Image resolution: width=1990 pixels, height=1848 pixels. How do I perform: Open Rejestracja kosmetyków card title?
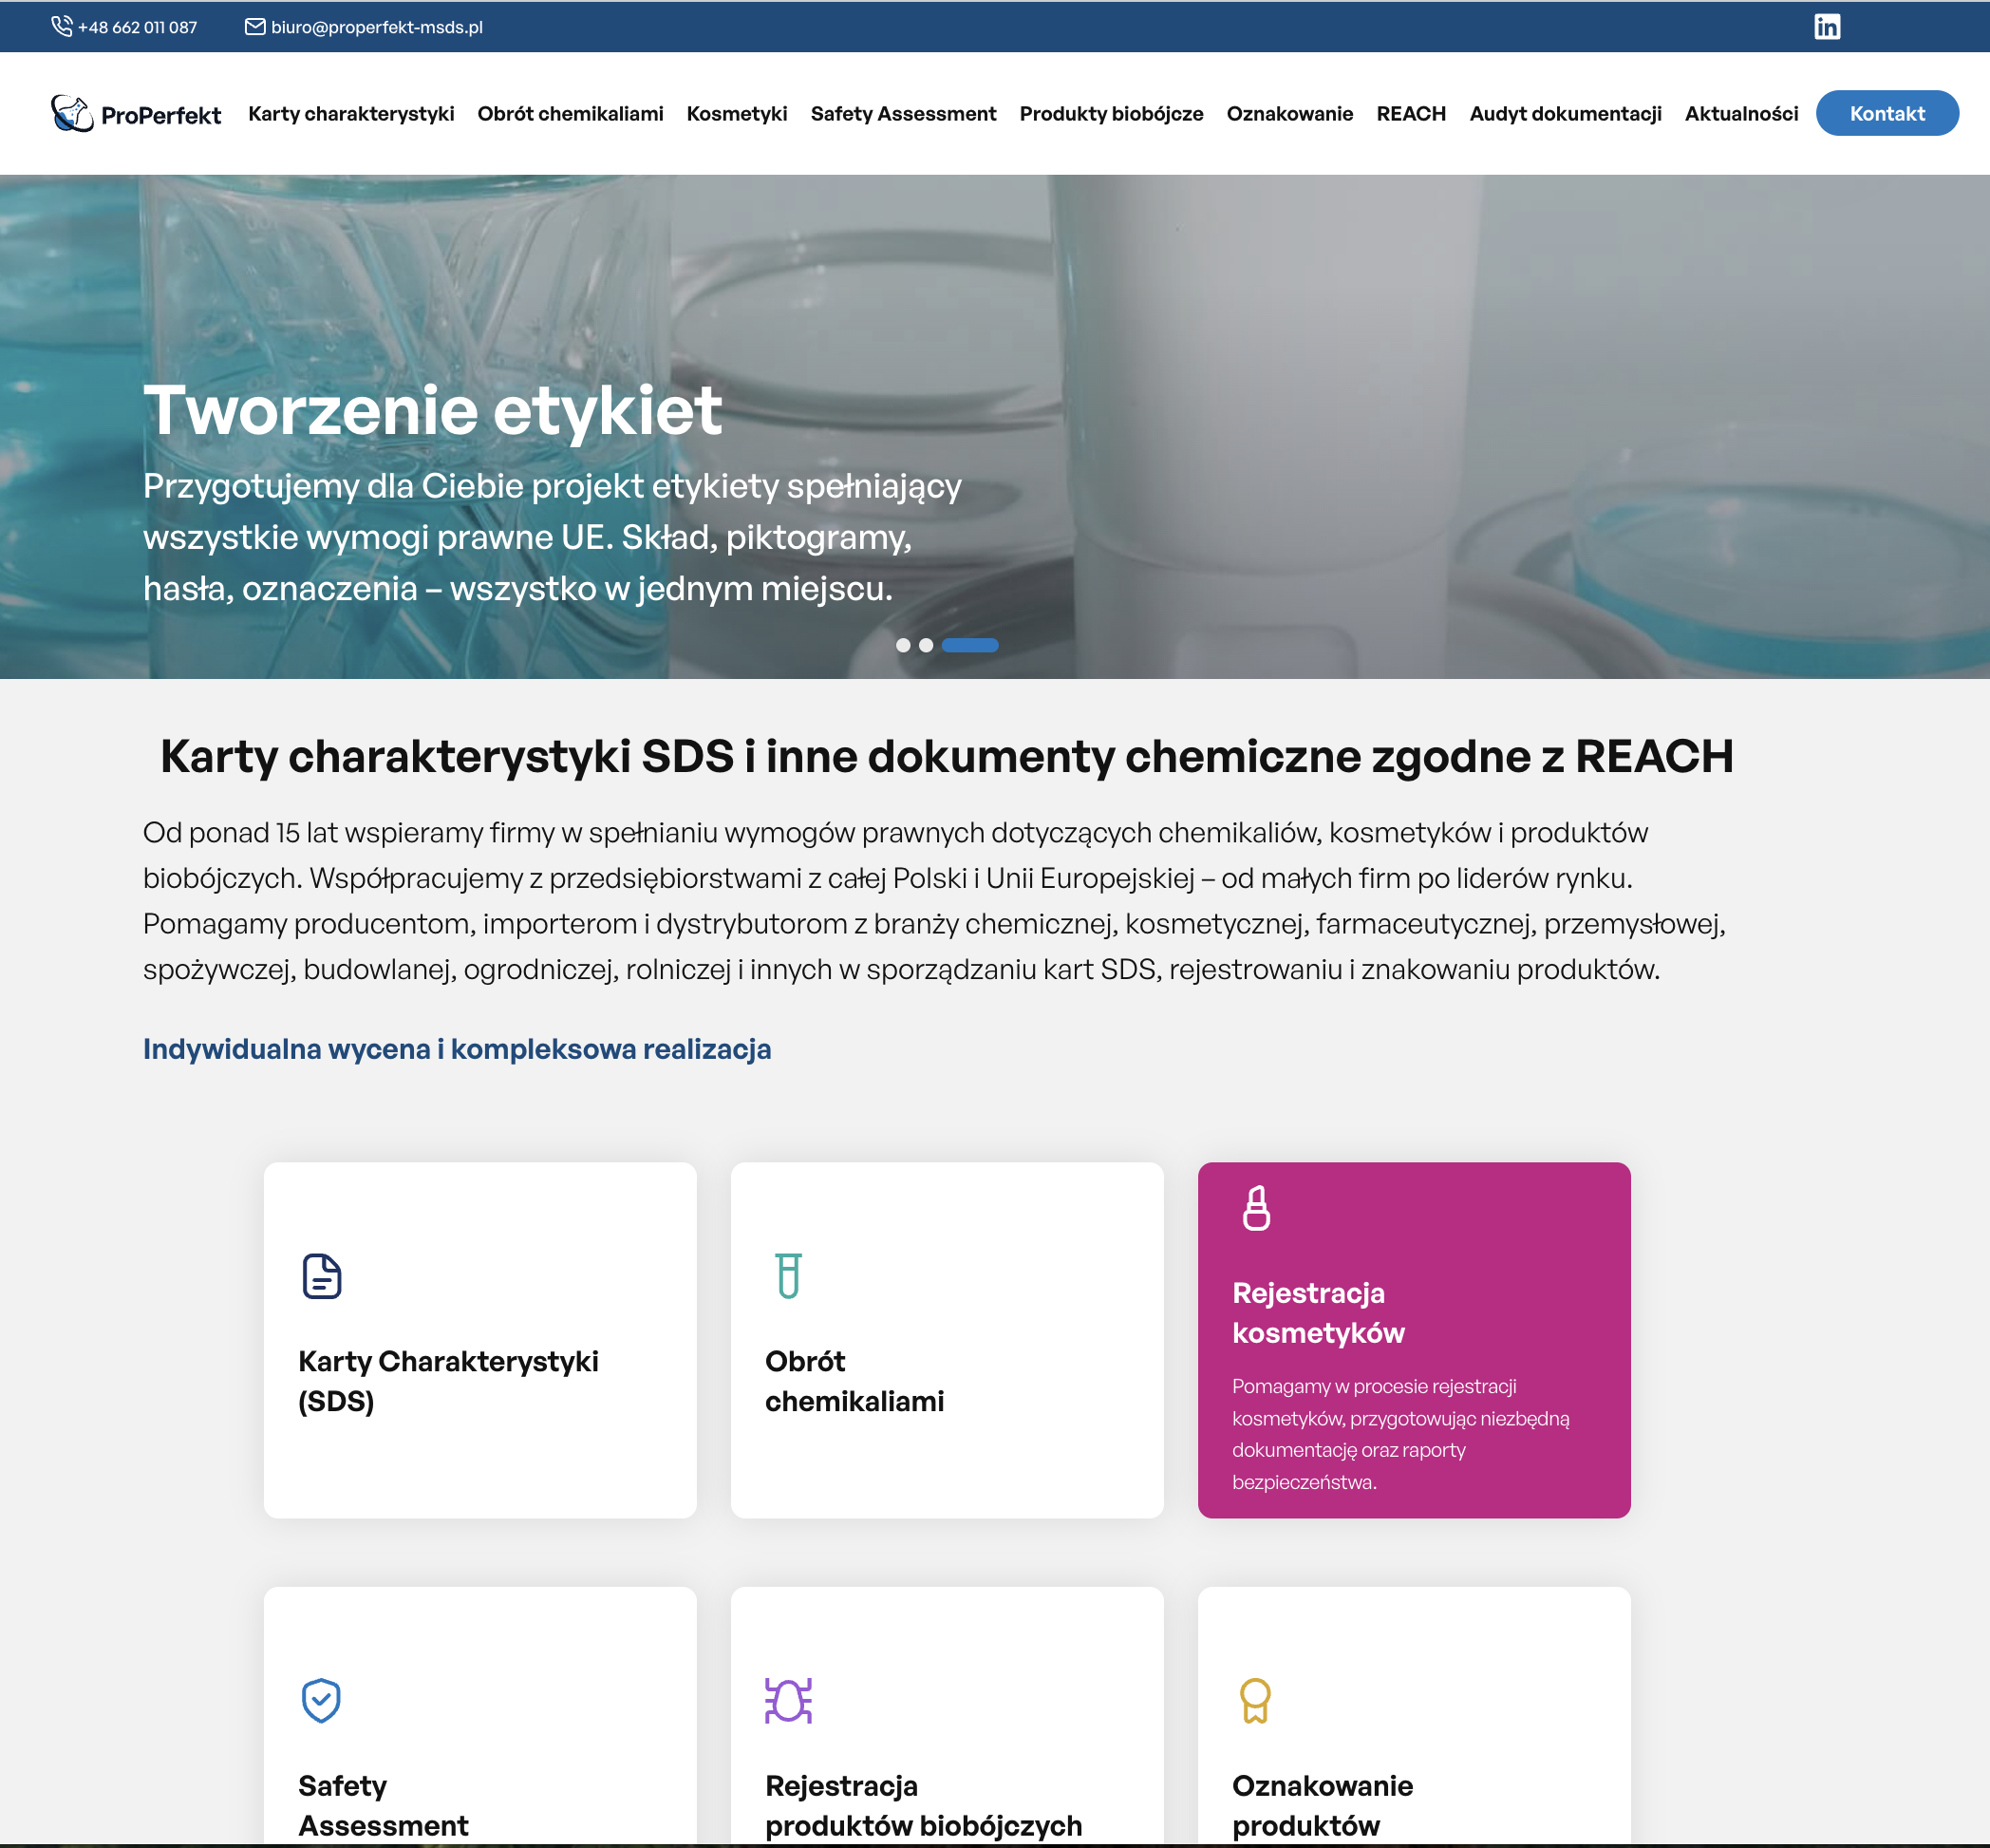pos(1318,1313)
